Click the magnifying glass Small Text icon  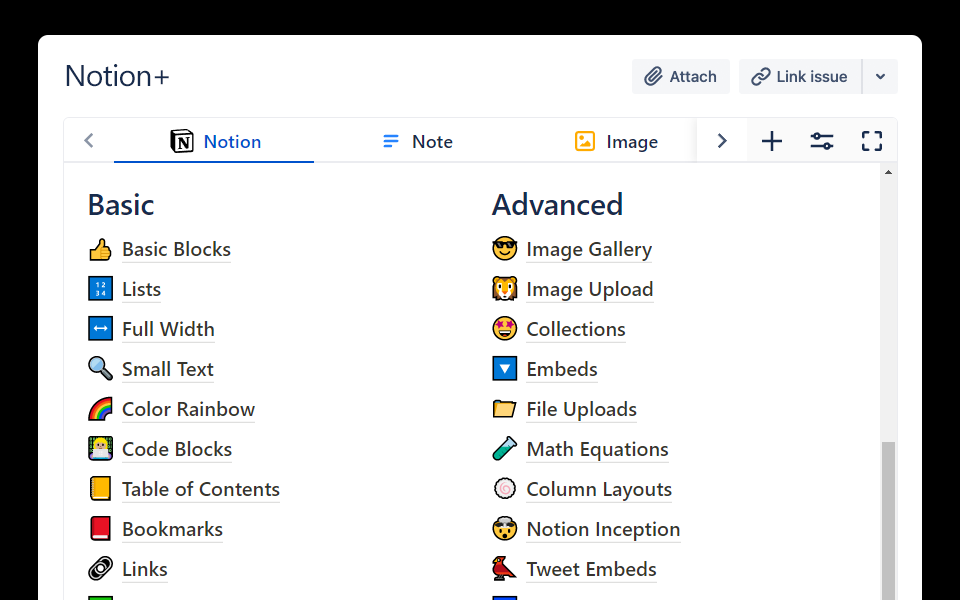100,370
